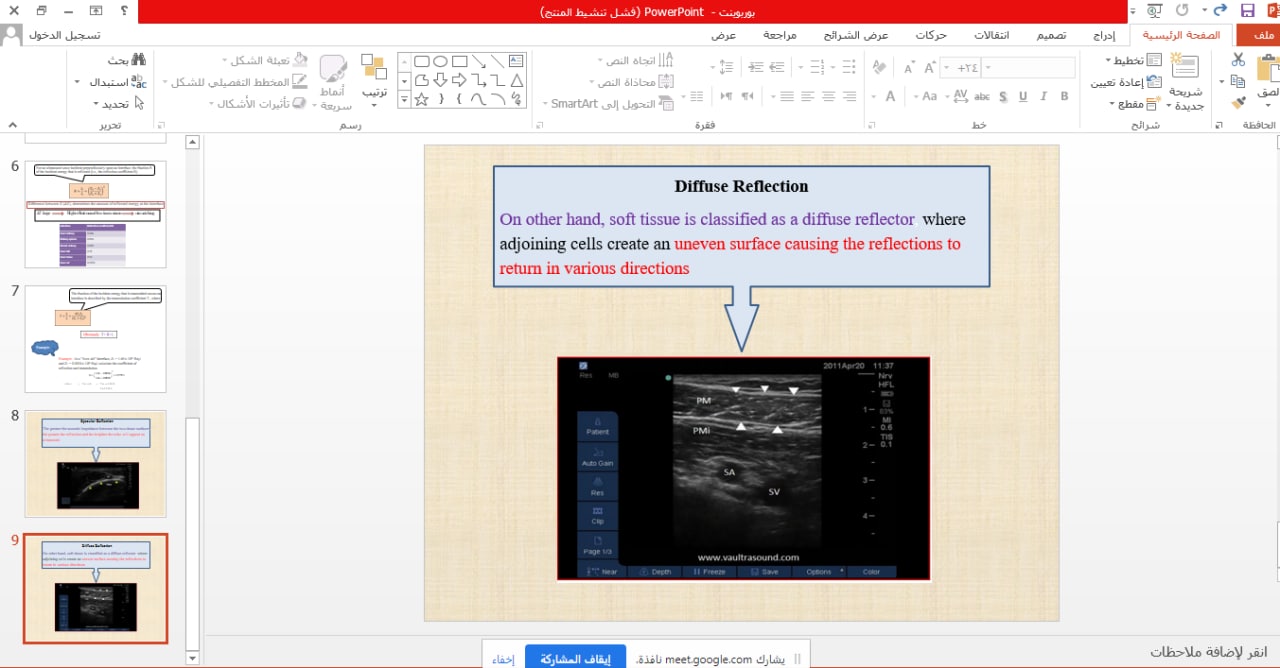Click the Format Painter brush icon
1280x668 pixels.
tap(1238, 102)
